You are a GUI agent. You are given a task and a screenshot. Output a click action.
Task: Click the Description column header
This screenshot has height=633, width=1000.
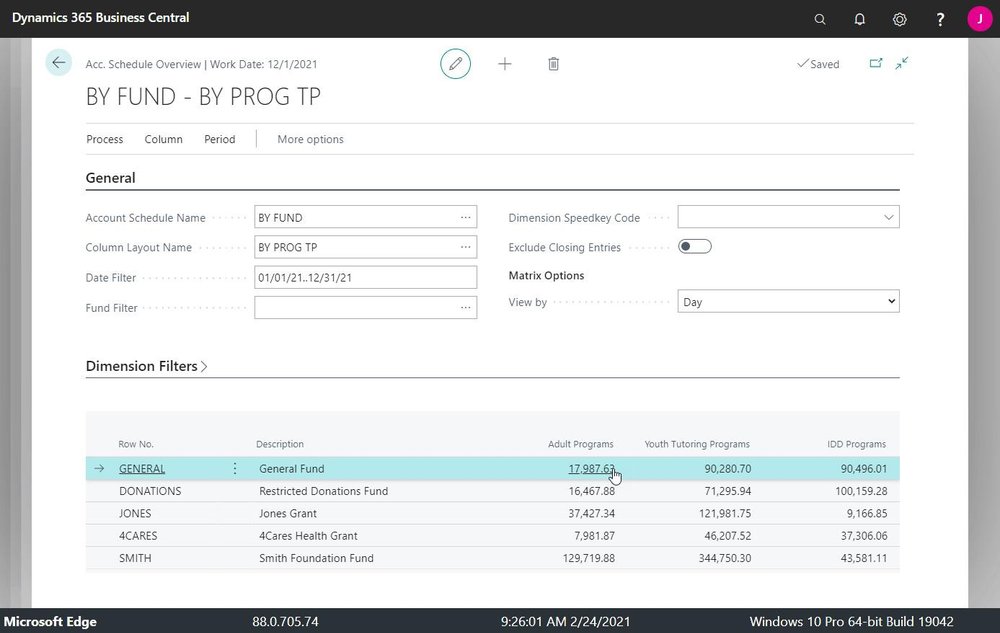click(280, 444)
